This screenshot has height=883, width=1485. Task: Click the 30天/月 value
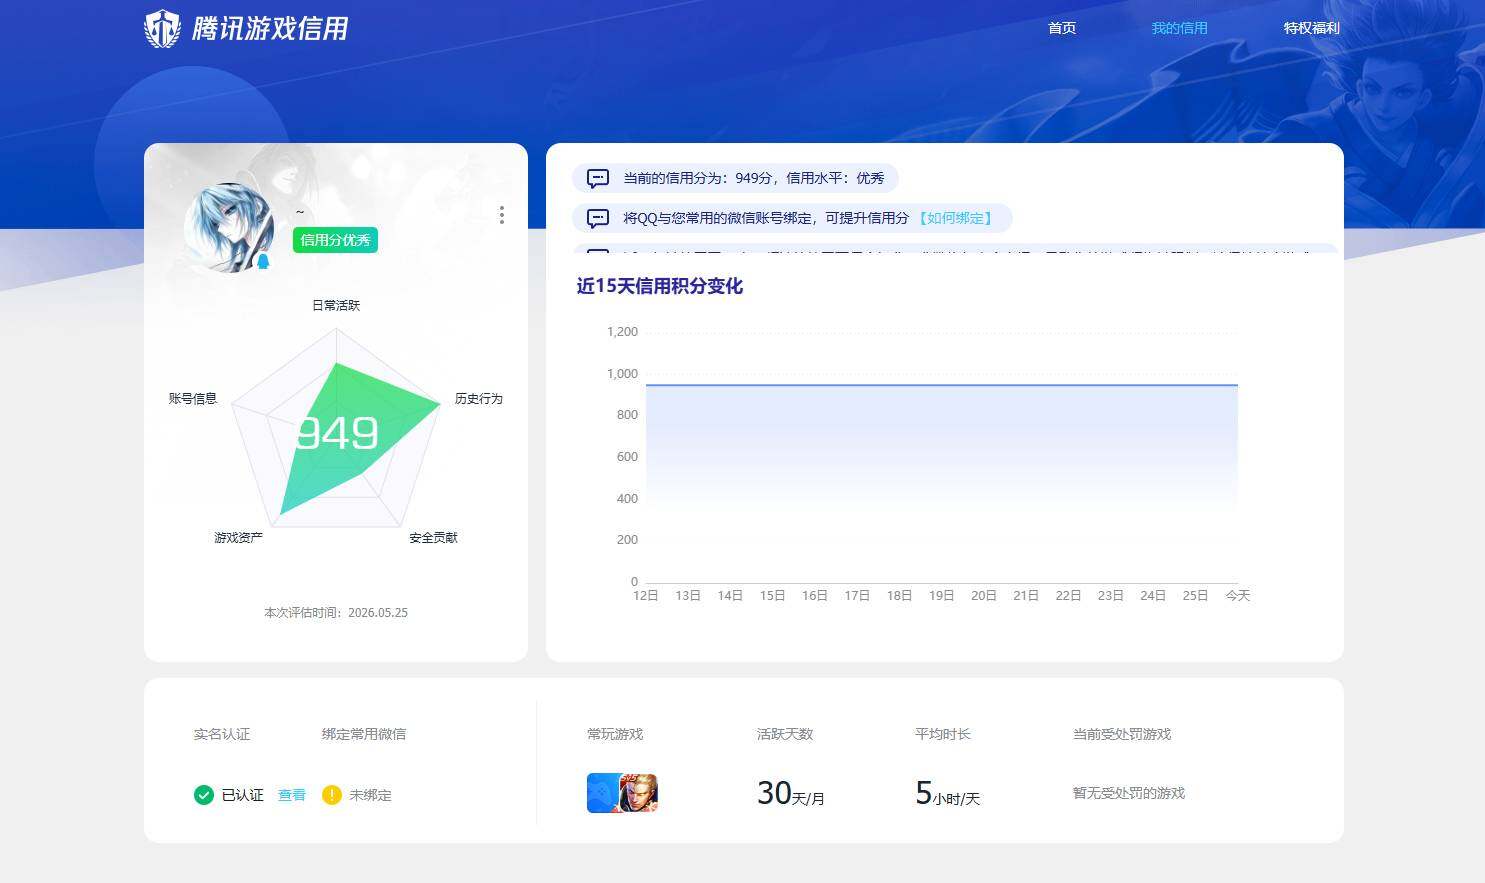791,793
